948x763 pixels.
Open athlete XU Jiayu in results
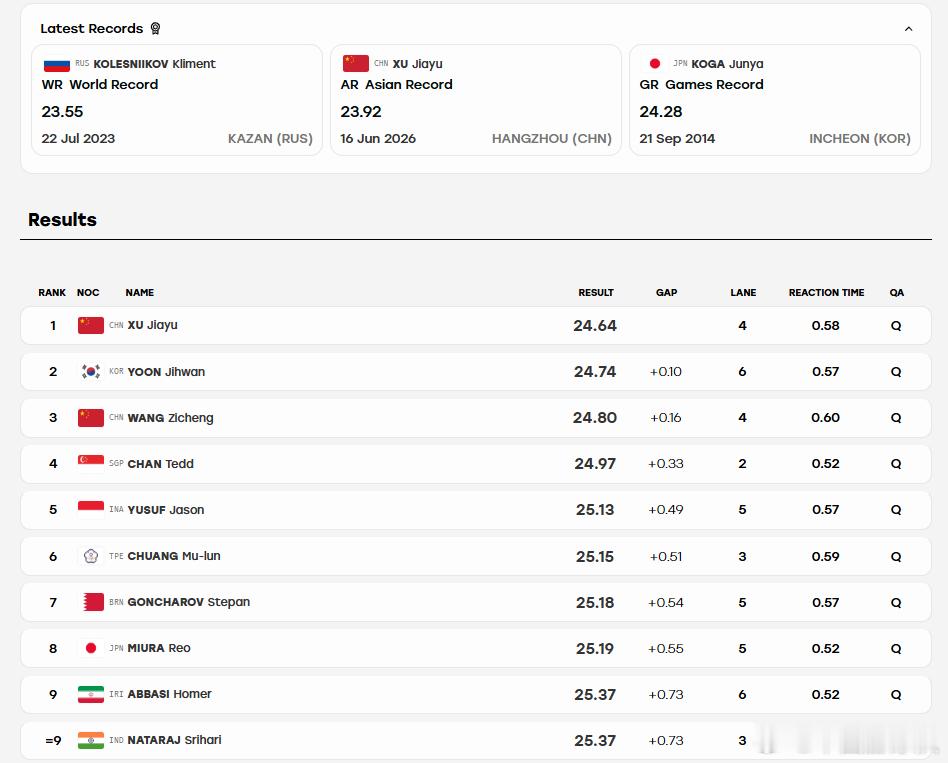[x=152, y=325]
